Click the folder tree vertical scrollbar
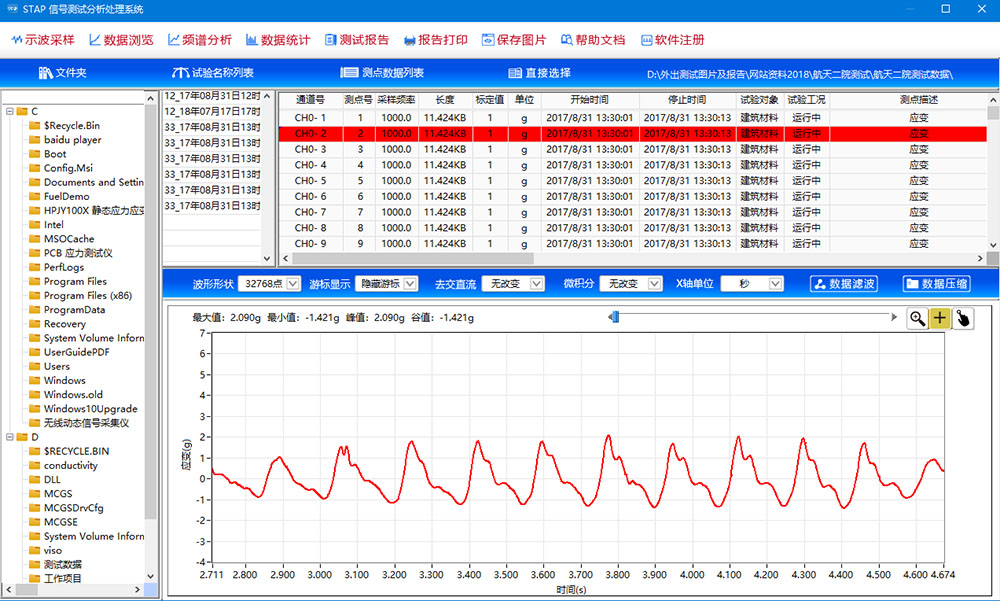This screenshot has width=1000, height=601. 151,311
